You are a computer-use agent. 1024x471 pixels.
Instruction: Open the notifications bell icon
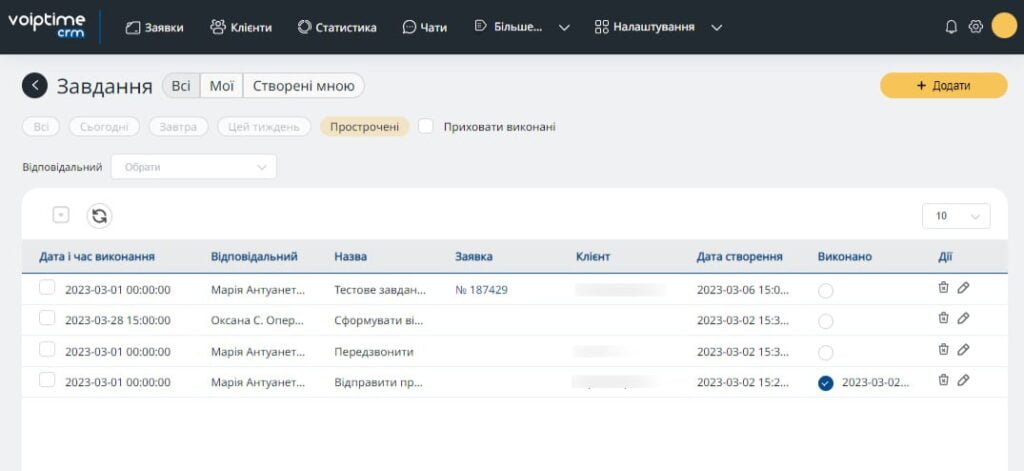[952, 27]
